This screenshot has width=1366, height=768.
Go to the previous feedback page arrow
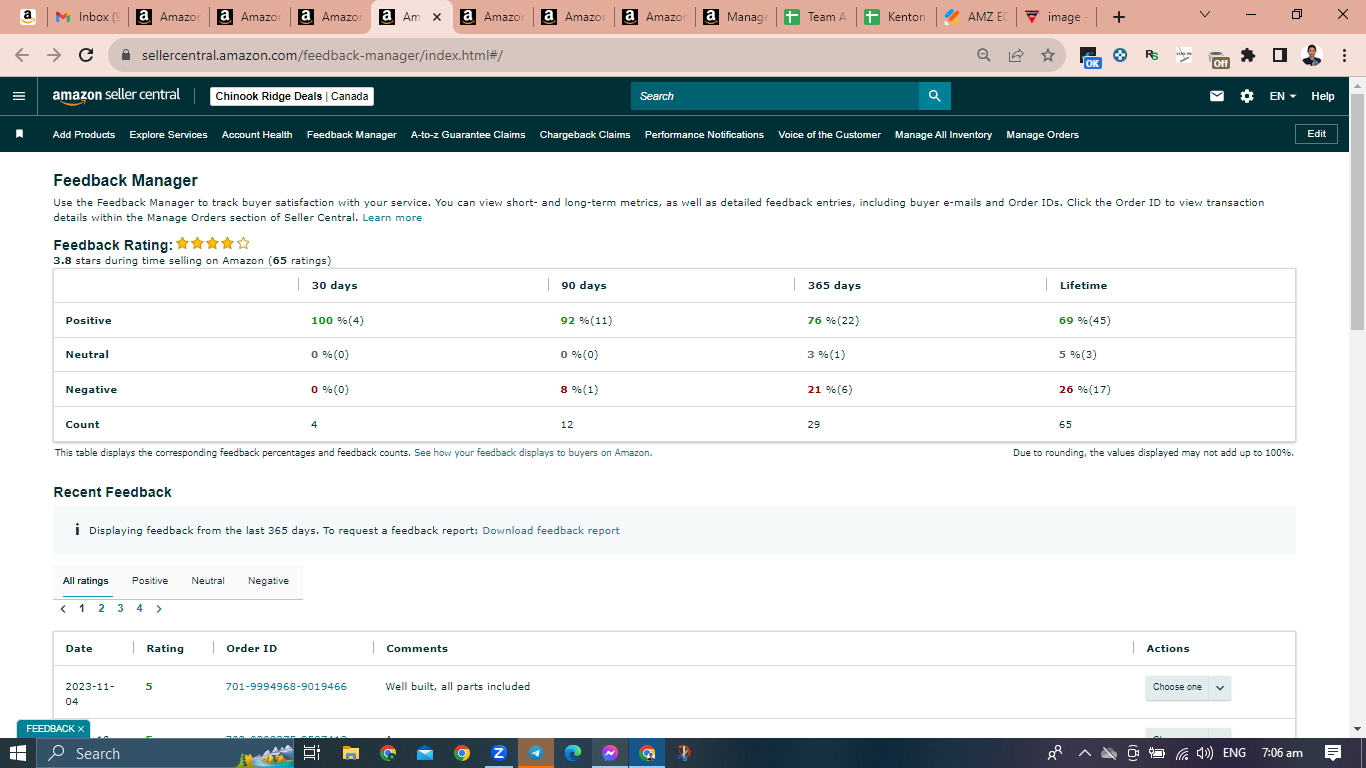pos(63,608)
